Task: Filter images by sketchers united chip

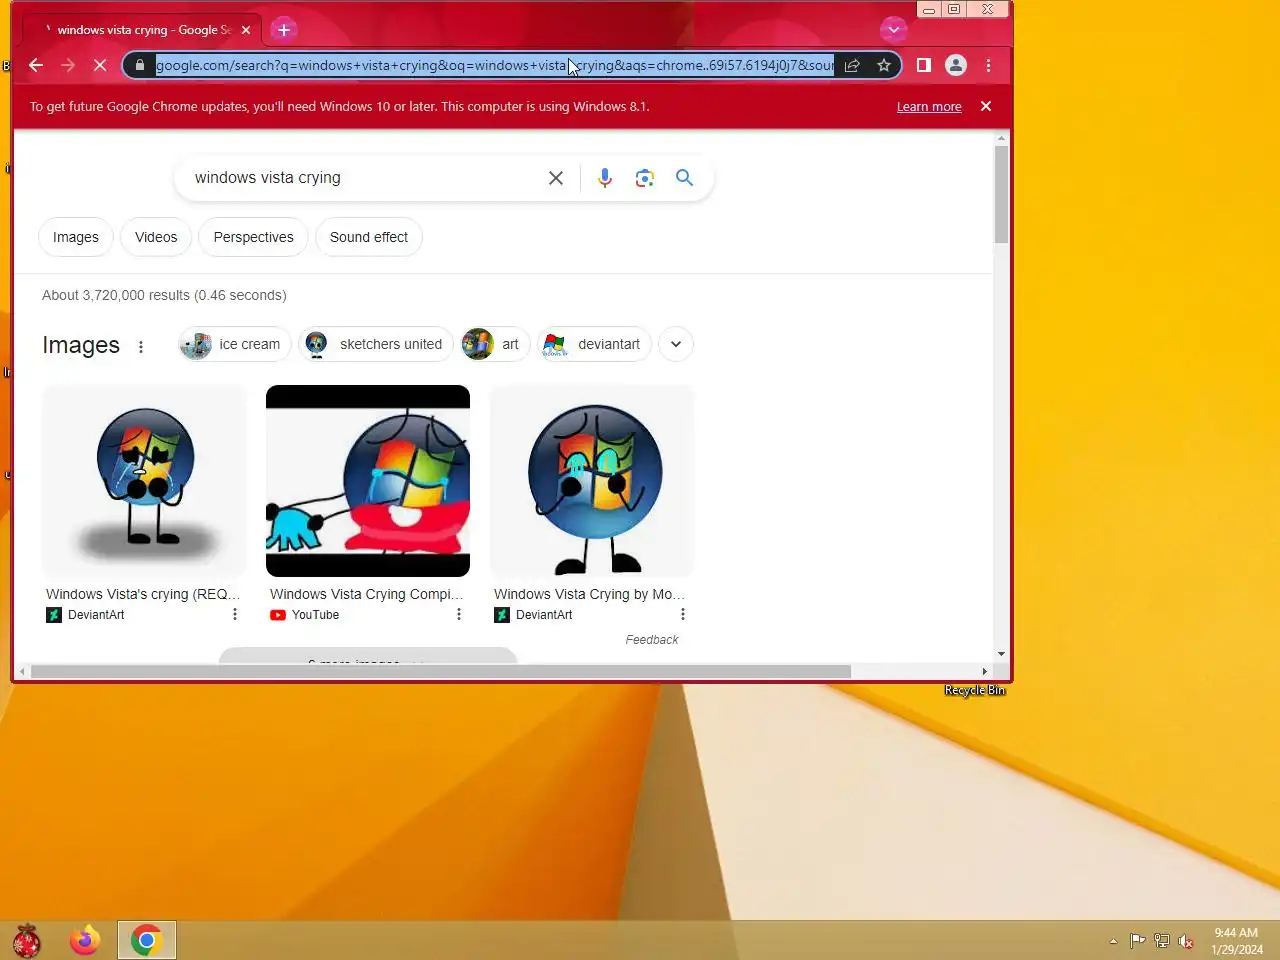Action: [376, 344]
